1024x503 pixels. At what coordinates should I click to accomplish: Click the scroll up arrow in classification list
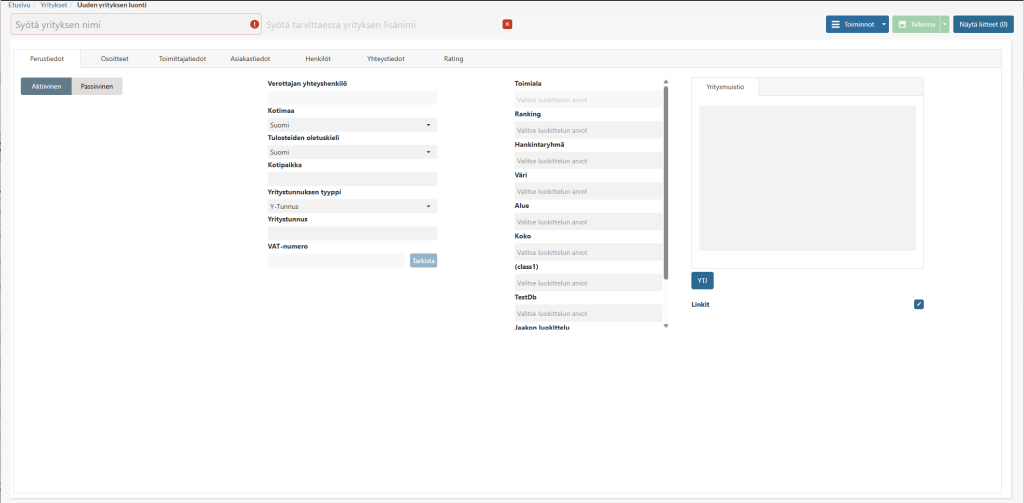tap(665, 83)
